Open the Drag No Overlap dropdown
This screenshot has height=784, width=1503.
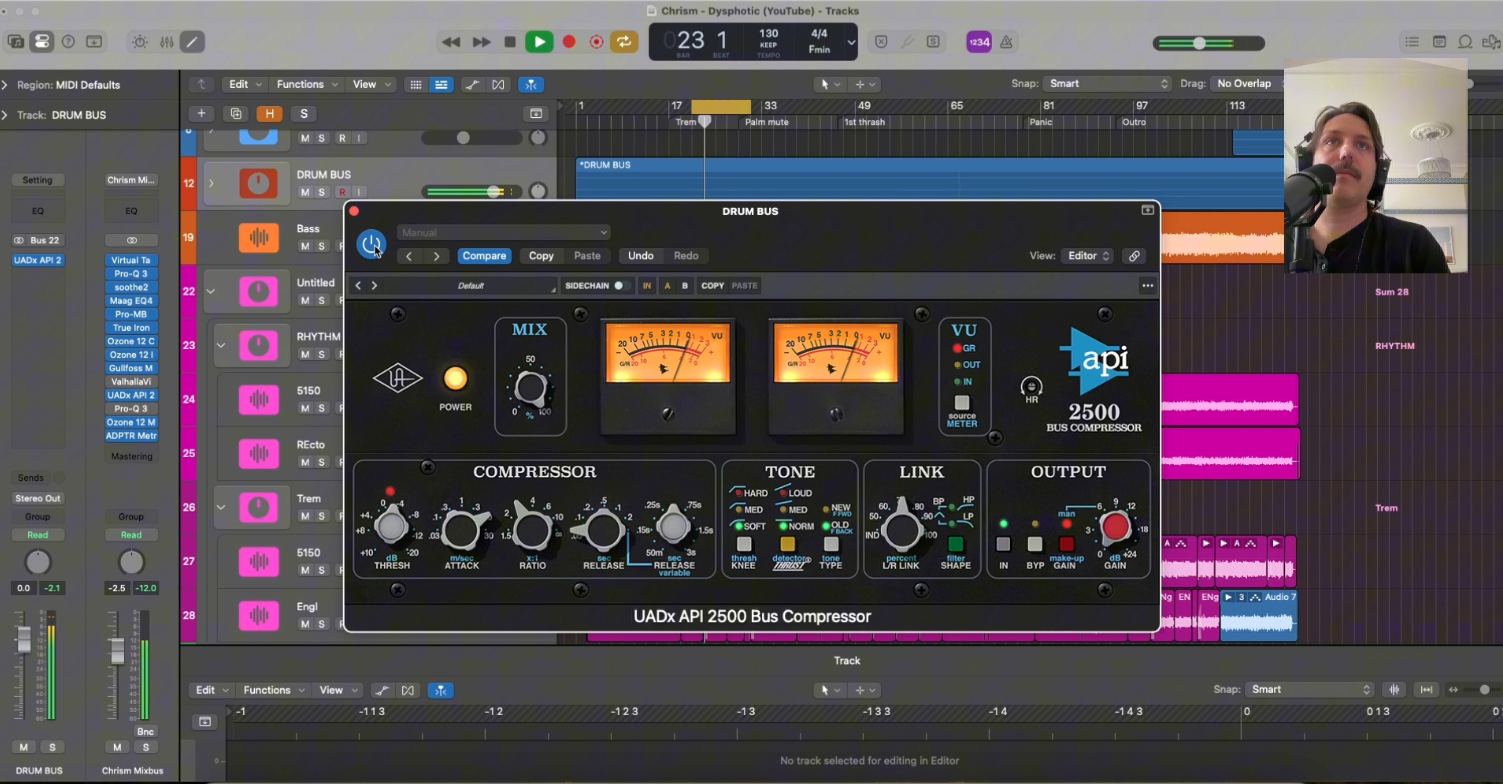point(1246,83)
